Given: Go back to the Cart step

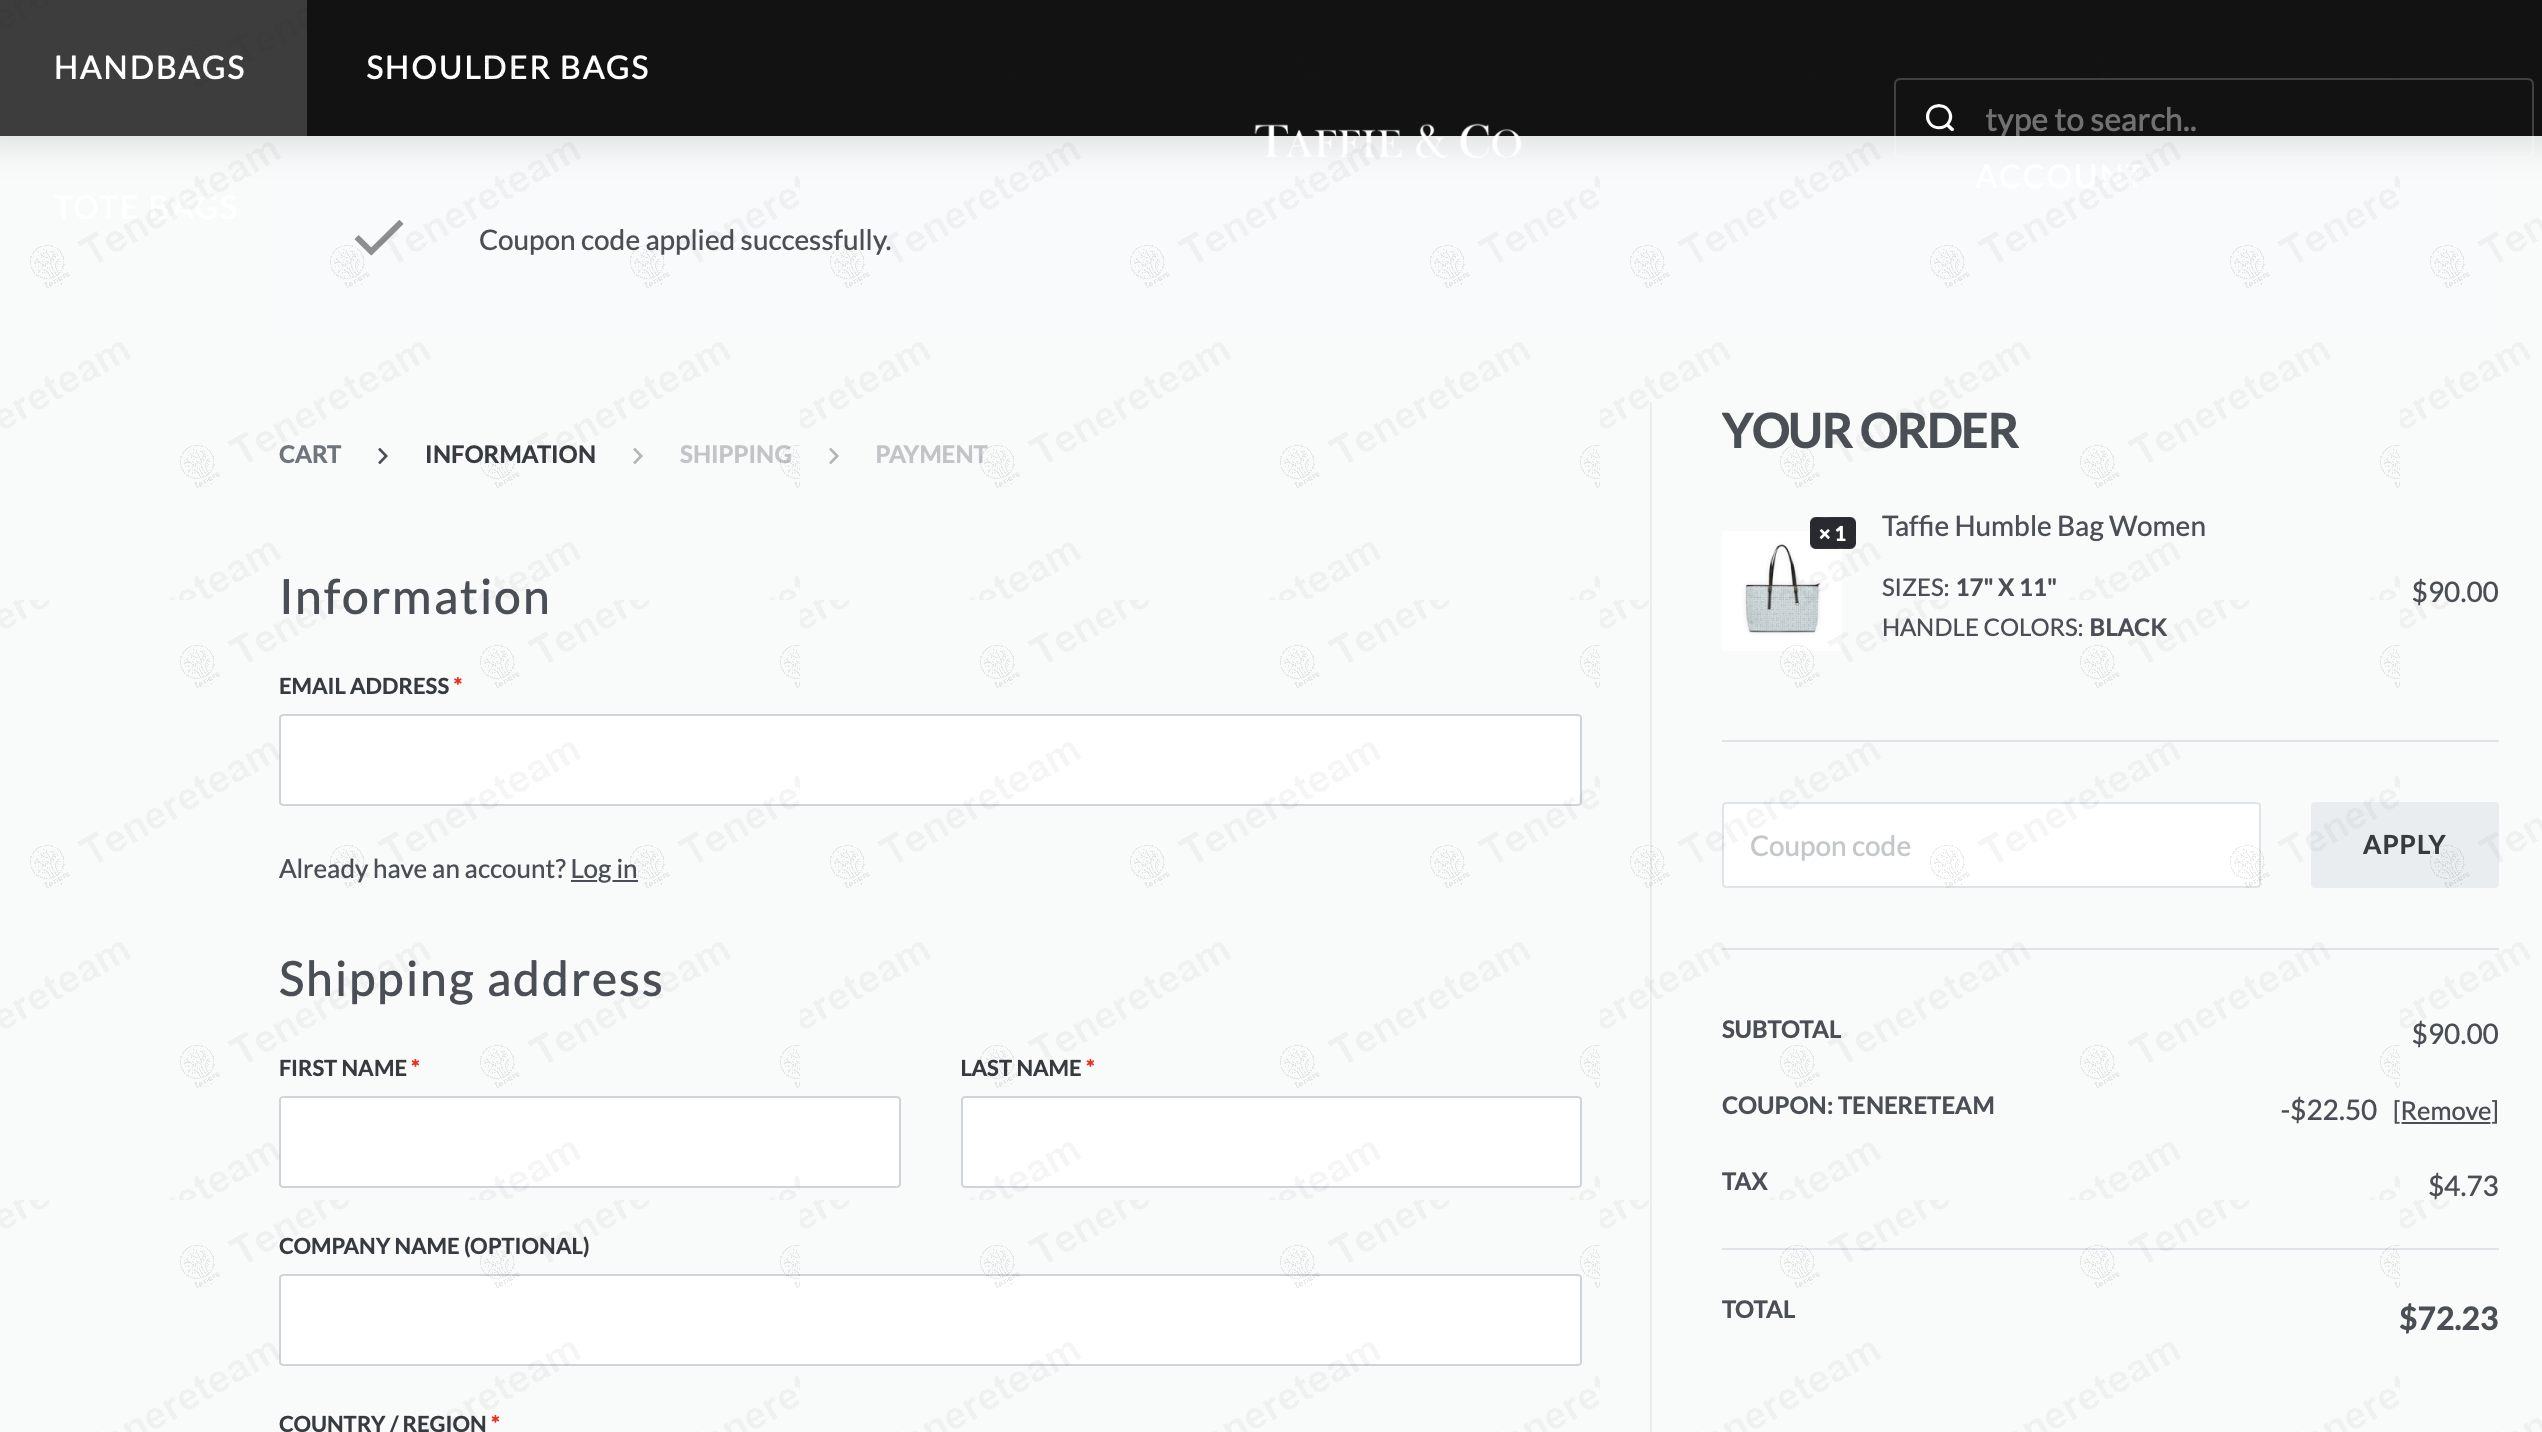Looking at the screenshot, I should coord(310,454).
